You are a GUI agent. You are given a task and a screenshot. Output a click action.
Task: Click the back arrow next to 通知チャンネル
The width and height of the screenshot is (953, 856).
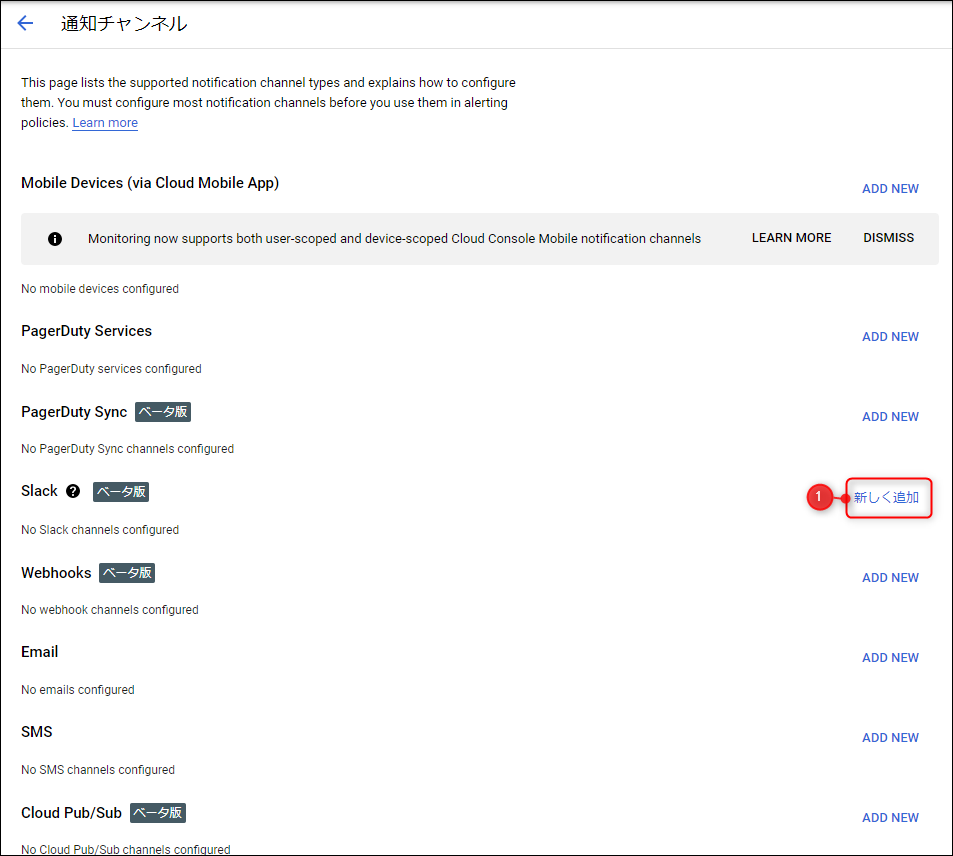click(x=25, y=24)
